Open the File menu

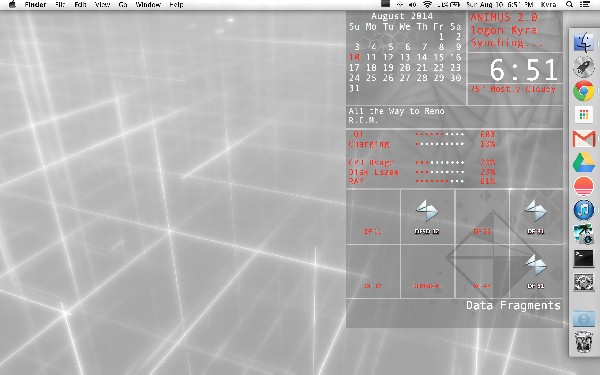(x=60, y=5)
